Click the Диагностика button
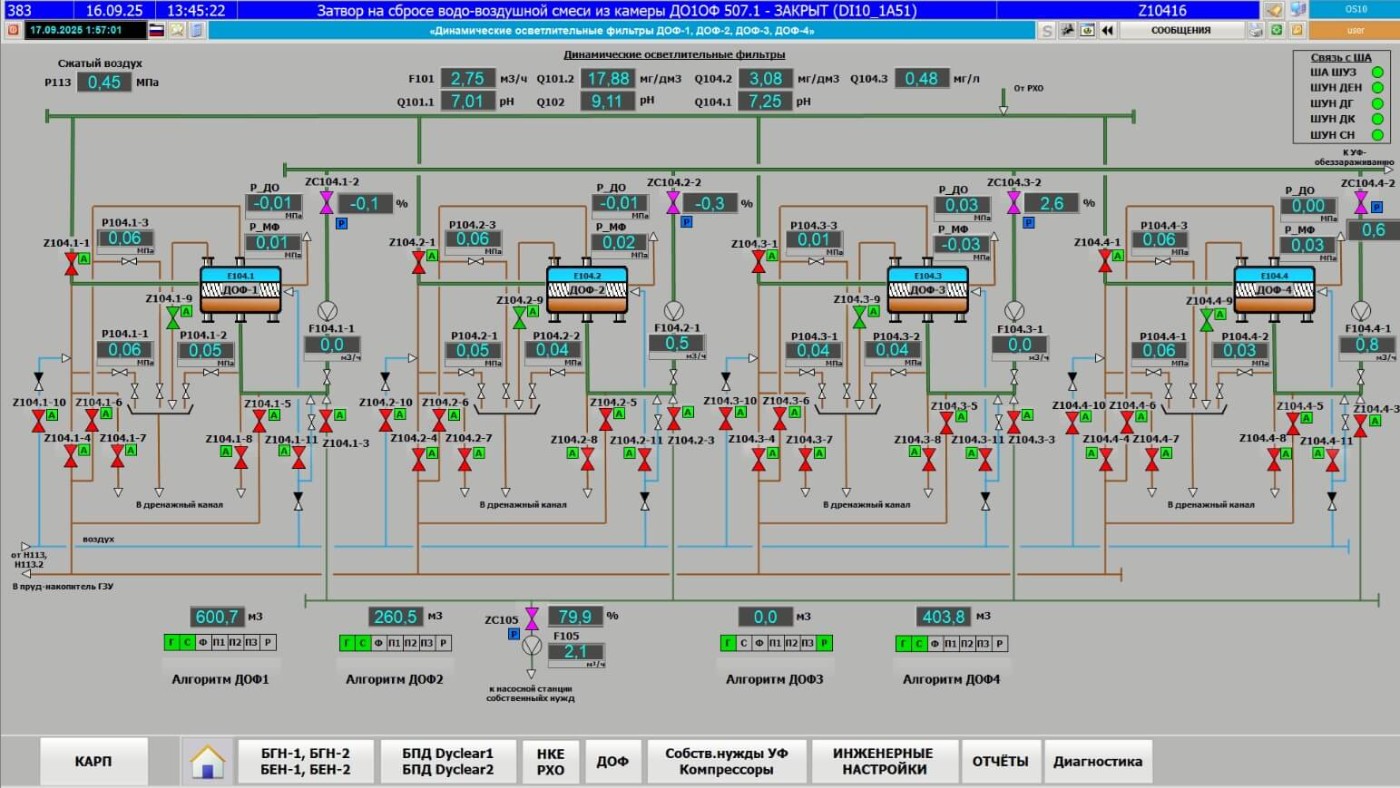 [1097, 762]
